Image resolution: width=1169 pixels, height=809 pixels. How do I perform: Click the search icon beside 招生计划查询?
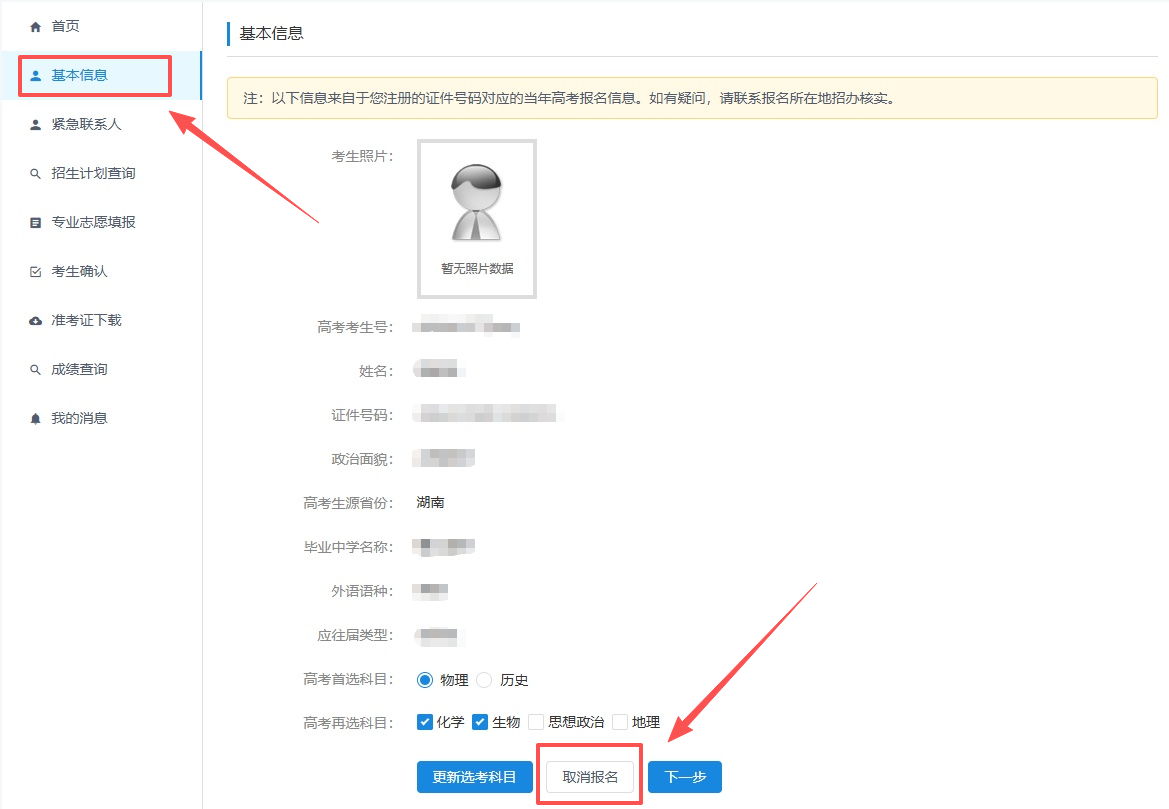[x=36, y=174]
